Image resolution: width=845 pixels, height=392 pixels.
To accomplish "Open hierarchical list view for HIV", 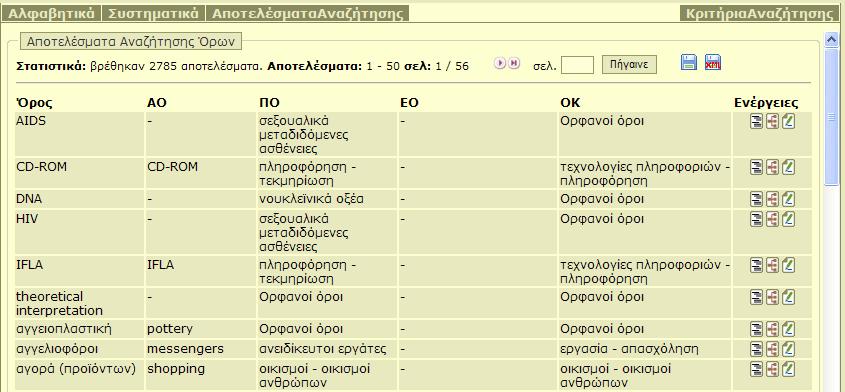I will pyautogui.click(x=757, y=219).
